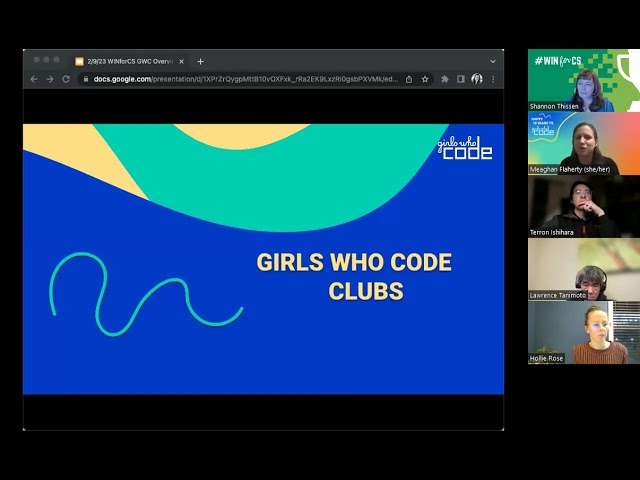Click the GIRLS WHO CODE CLUBS title

coord(354,276)
